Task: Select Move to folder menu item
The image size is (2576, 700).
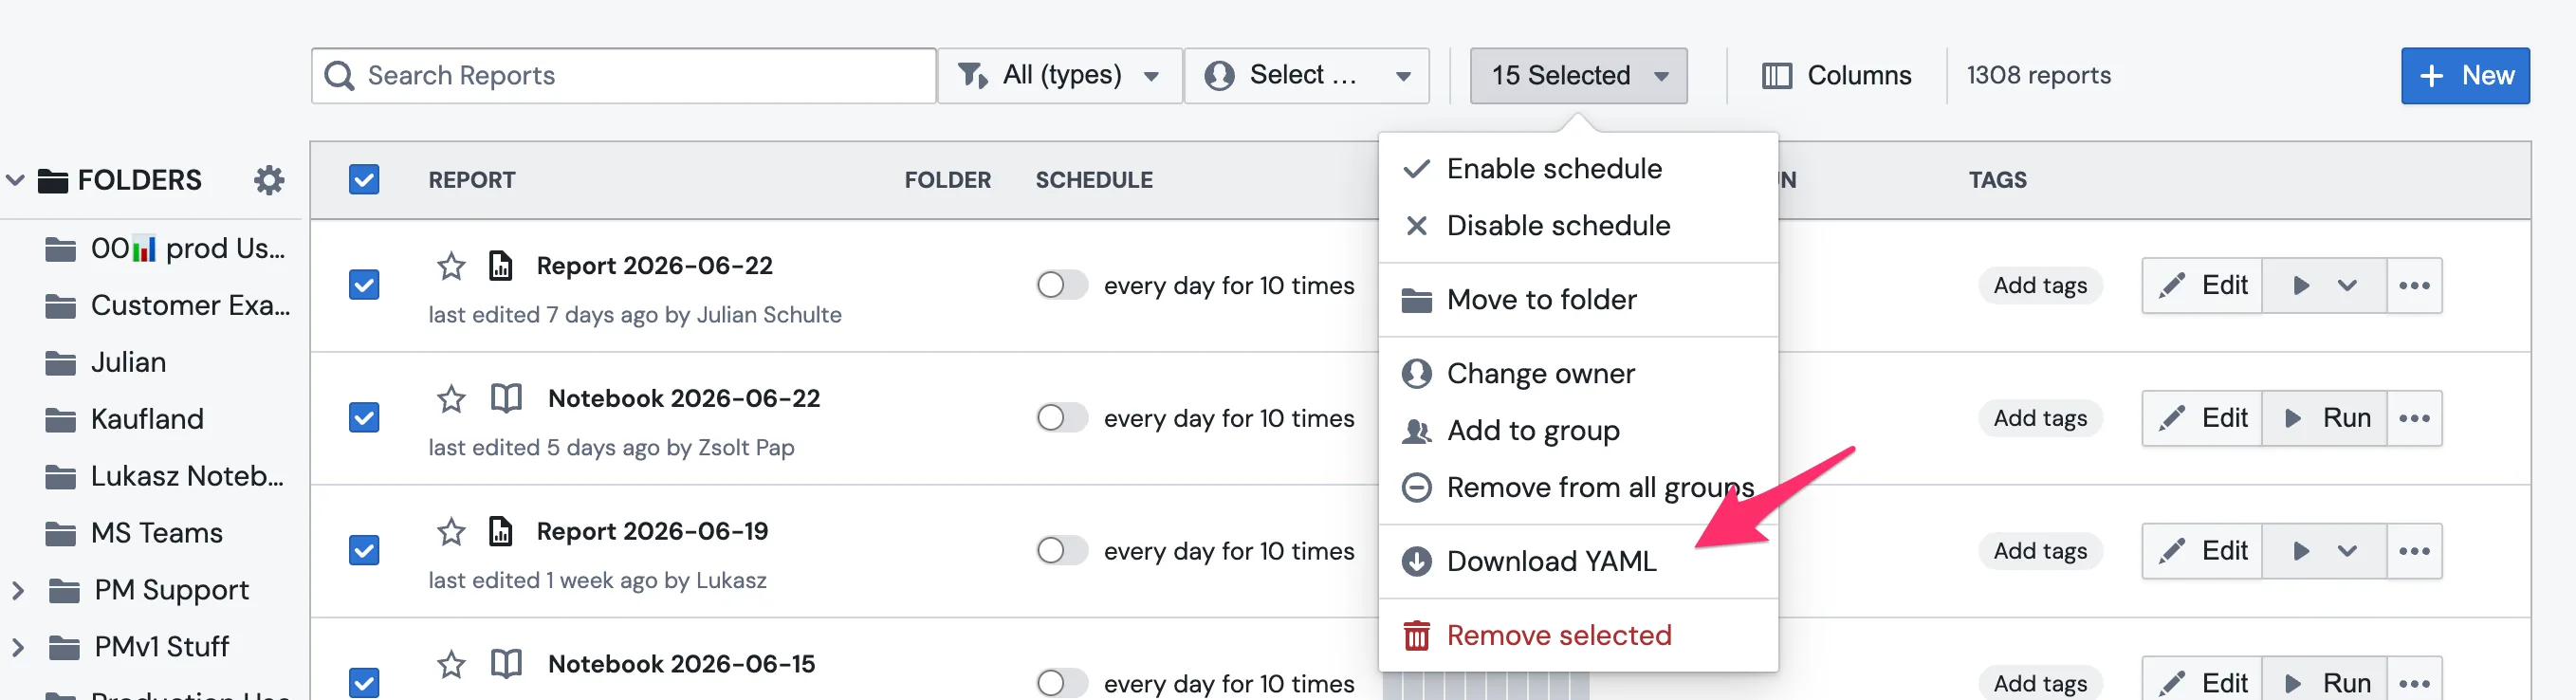Action: [x=1578, y=300]
